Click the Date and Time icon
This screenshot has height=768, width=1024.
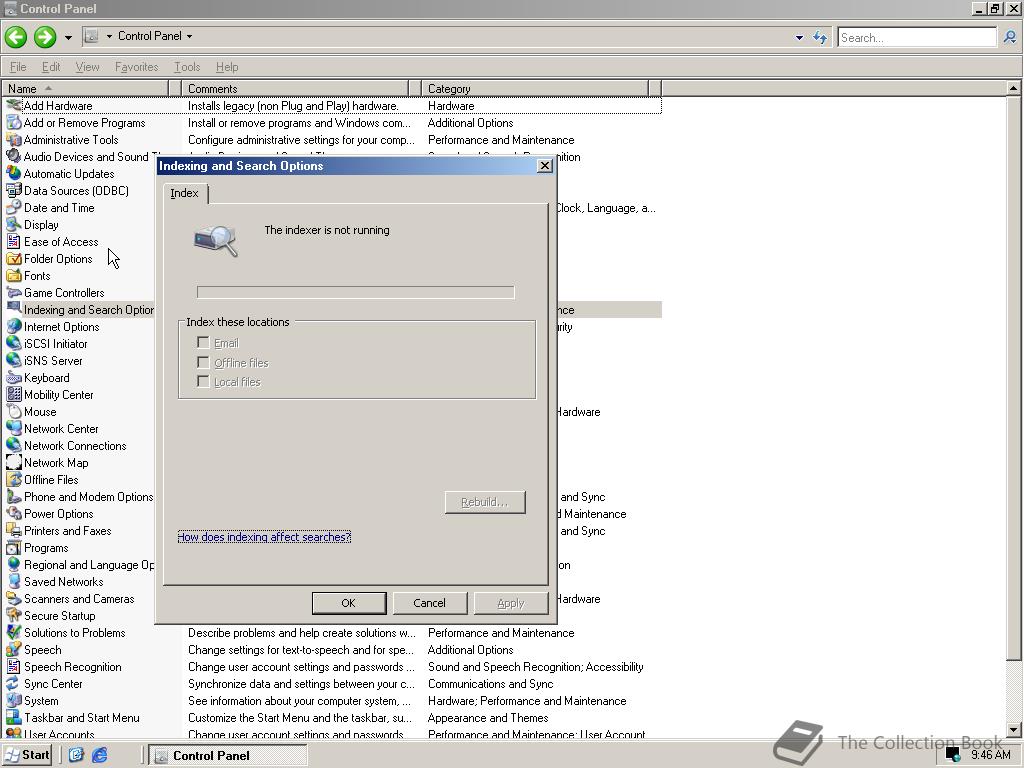pyautogui.click(x=13, y=207)
